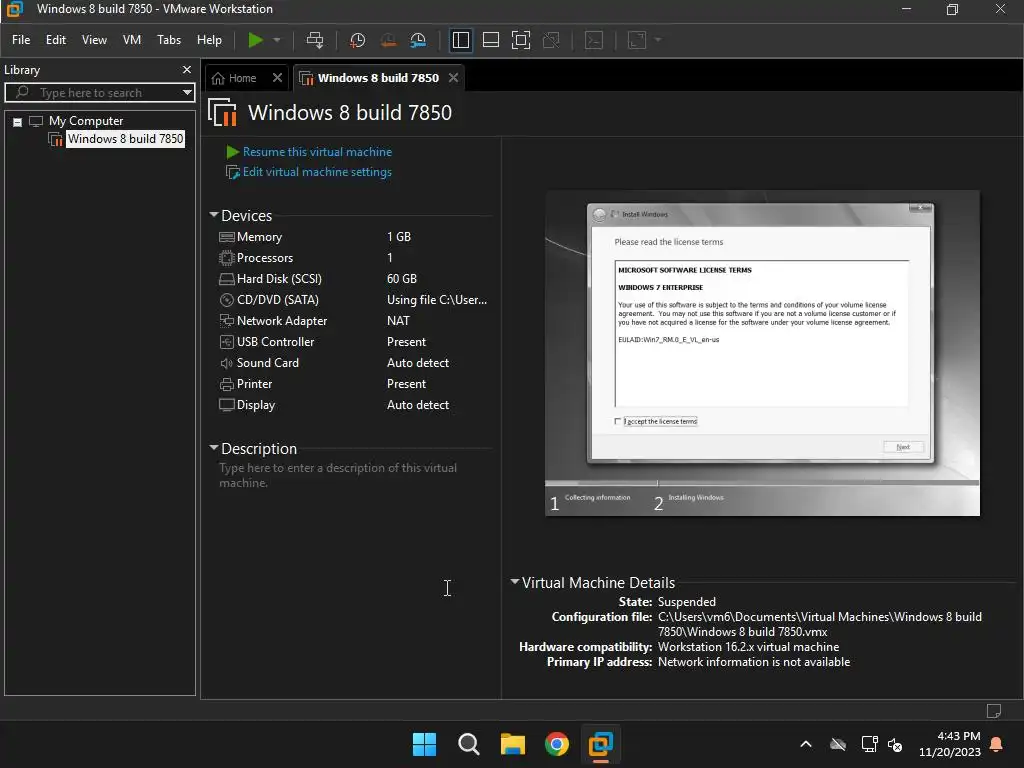Screen dimensions: 1024x768
Task: Click the Unity mode toolbar icon
Action: (551, 40)
